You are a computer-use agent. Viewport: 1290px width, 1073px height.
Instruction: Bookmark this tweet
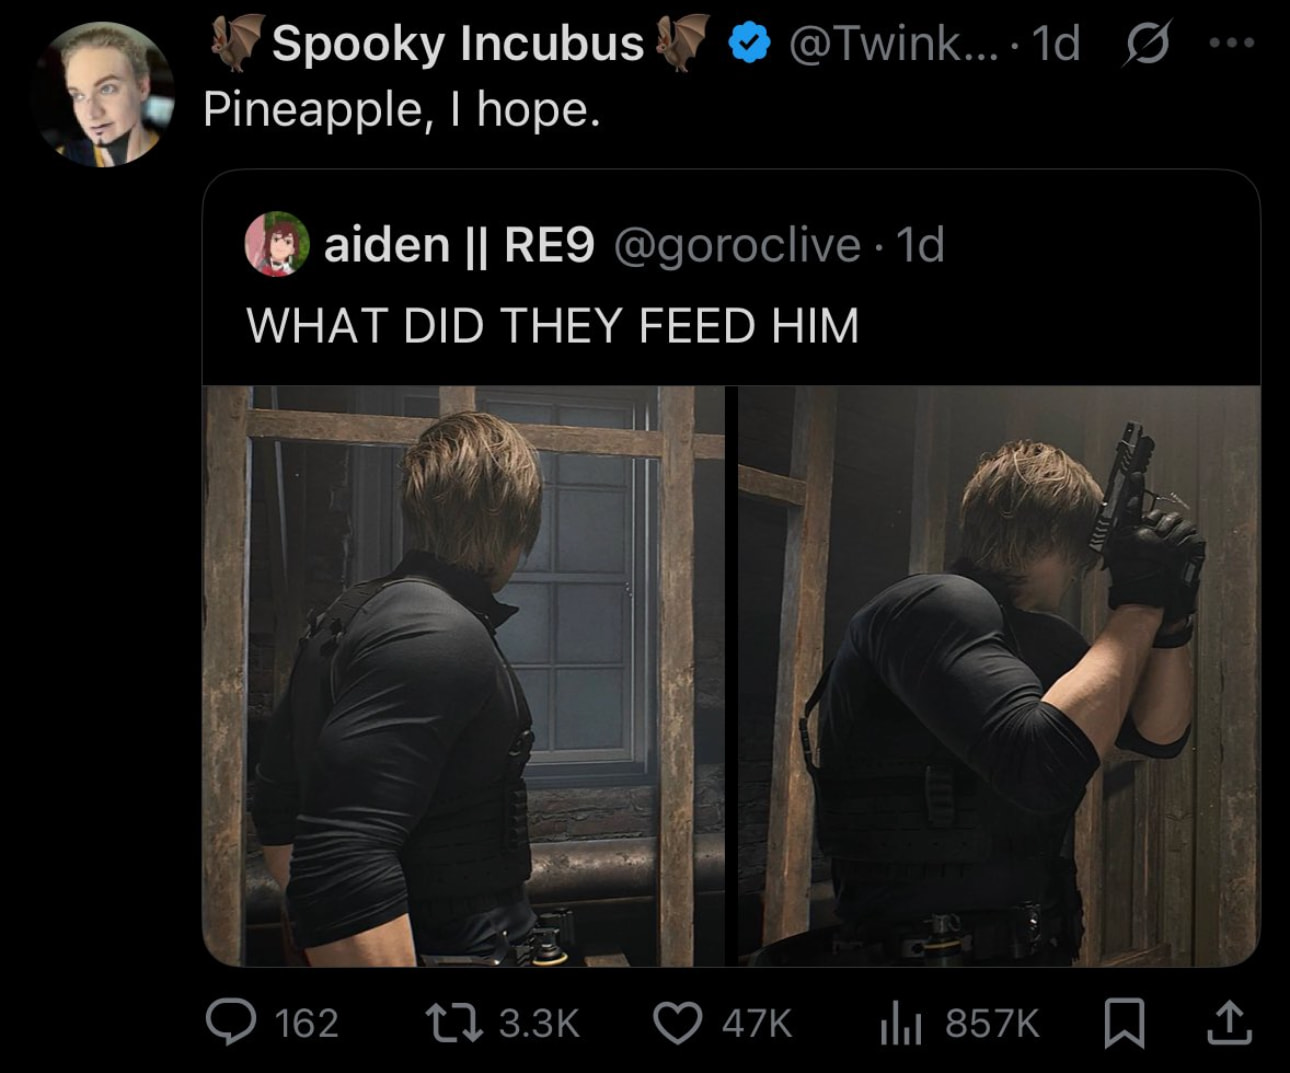[1124, 1023]
